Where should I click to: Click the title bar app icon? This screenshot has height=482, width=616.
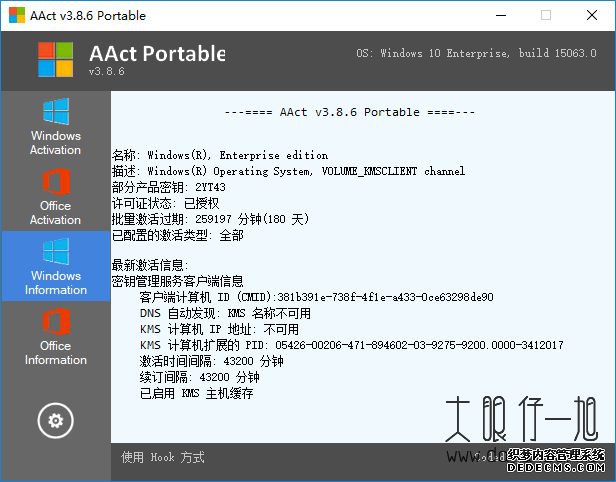click(x=17, y=15)
